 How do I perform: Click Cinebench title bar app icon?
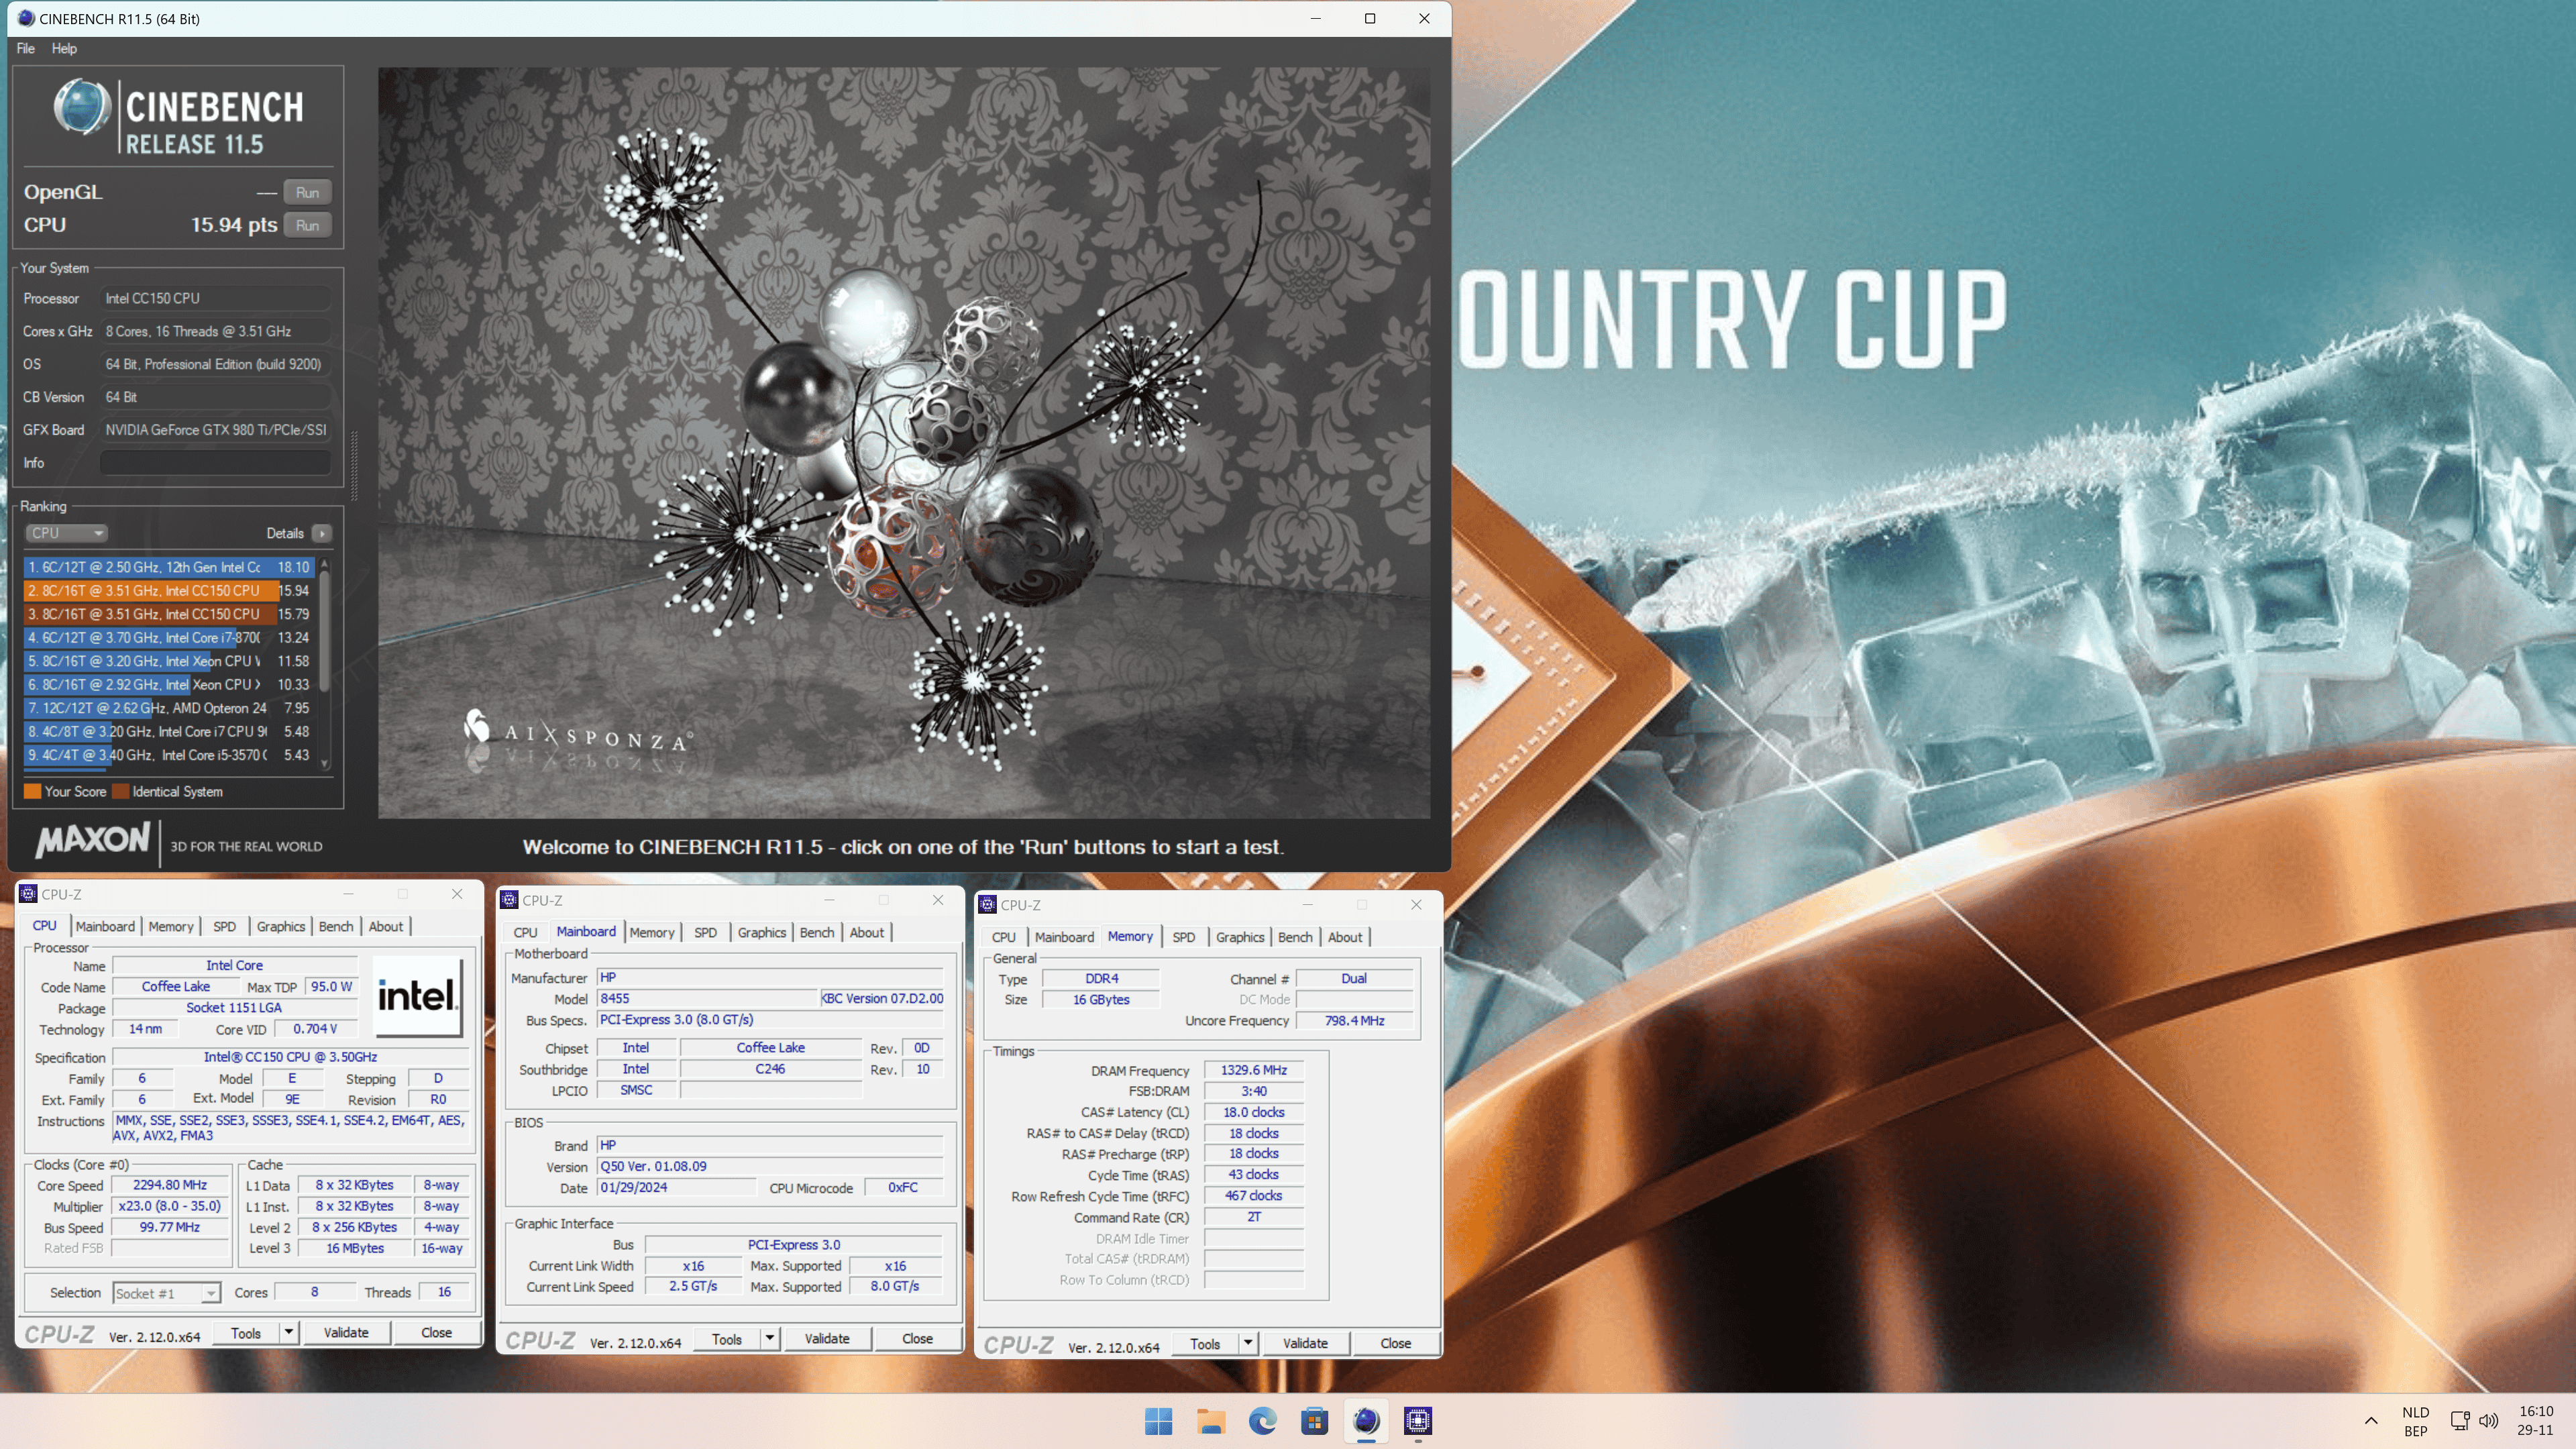tap(26, 18)
